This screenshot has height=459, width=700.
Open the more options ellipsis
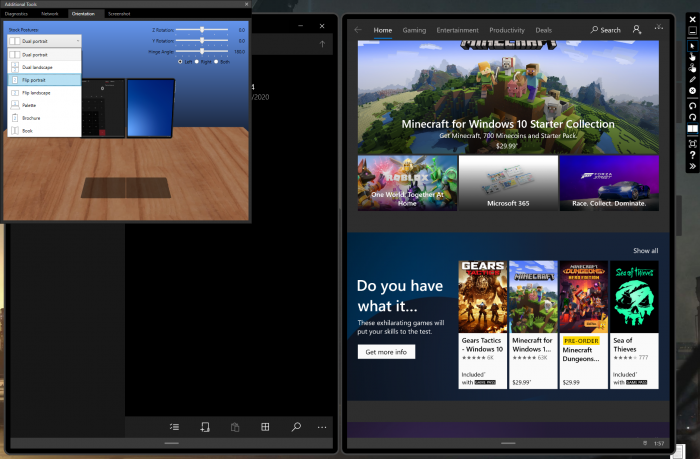pyautogui.click(x=322, y=427)
